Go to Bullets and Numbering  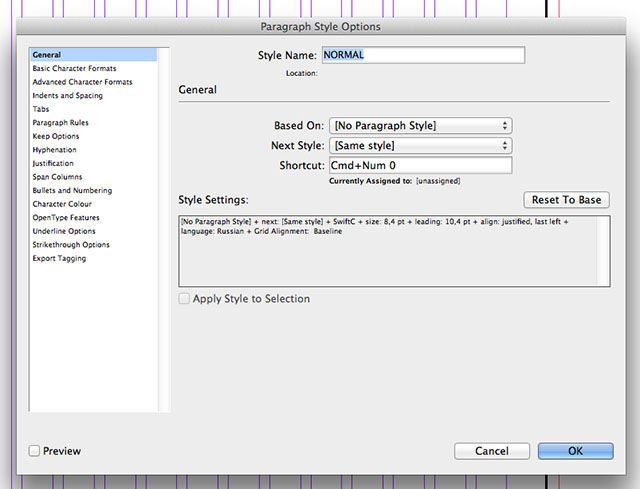[72, 190]
